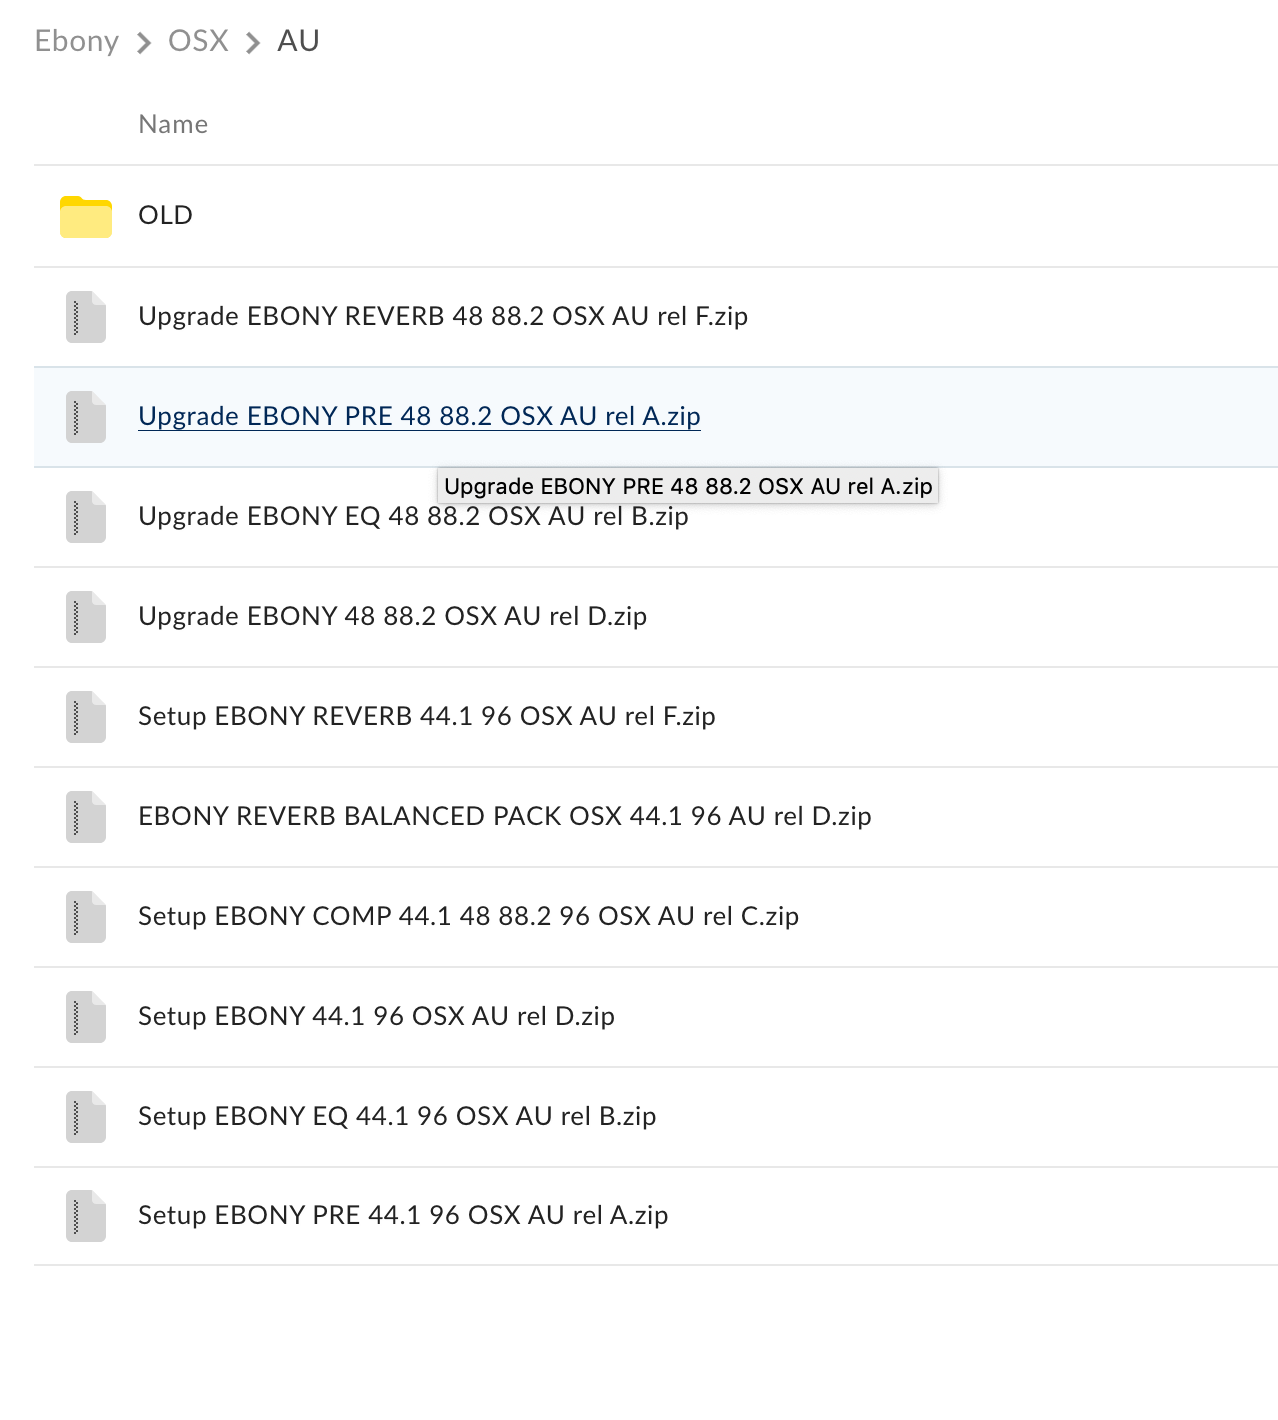Screen dimensions: 1278x1420
Task: Click zip icon beside Upgrade EBONY PRE rel A
Action: (85, 417)
